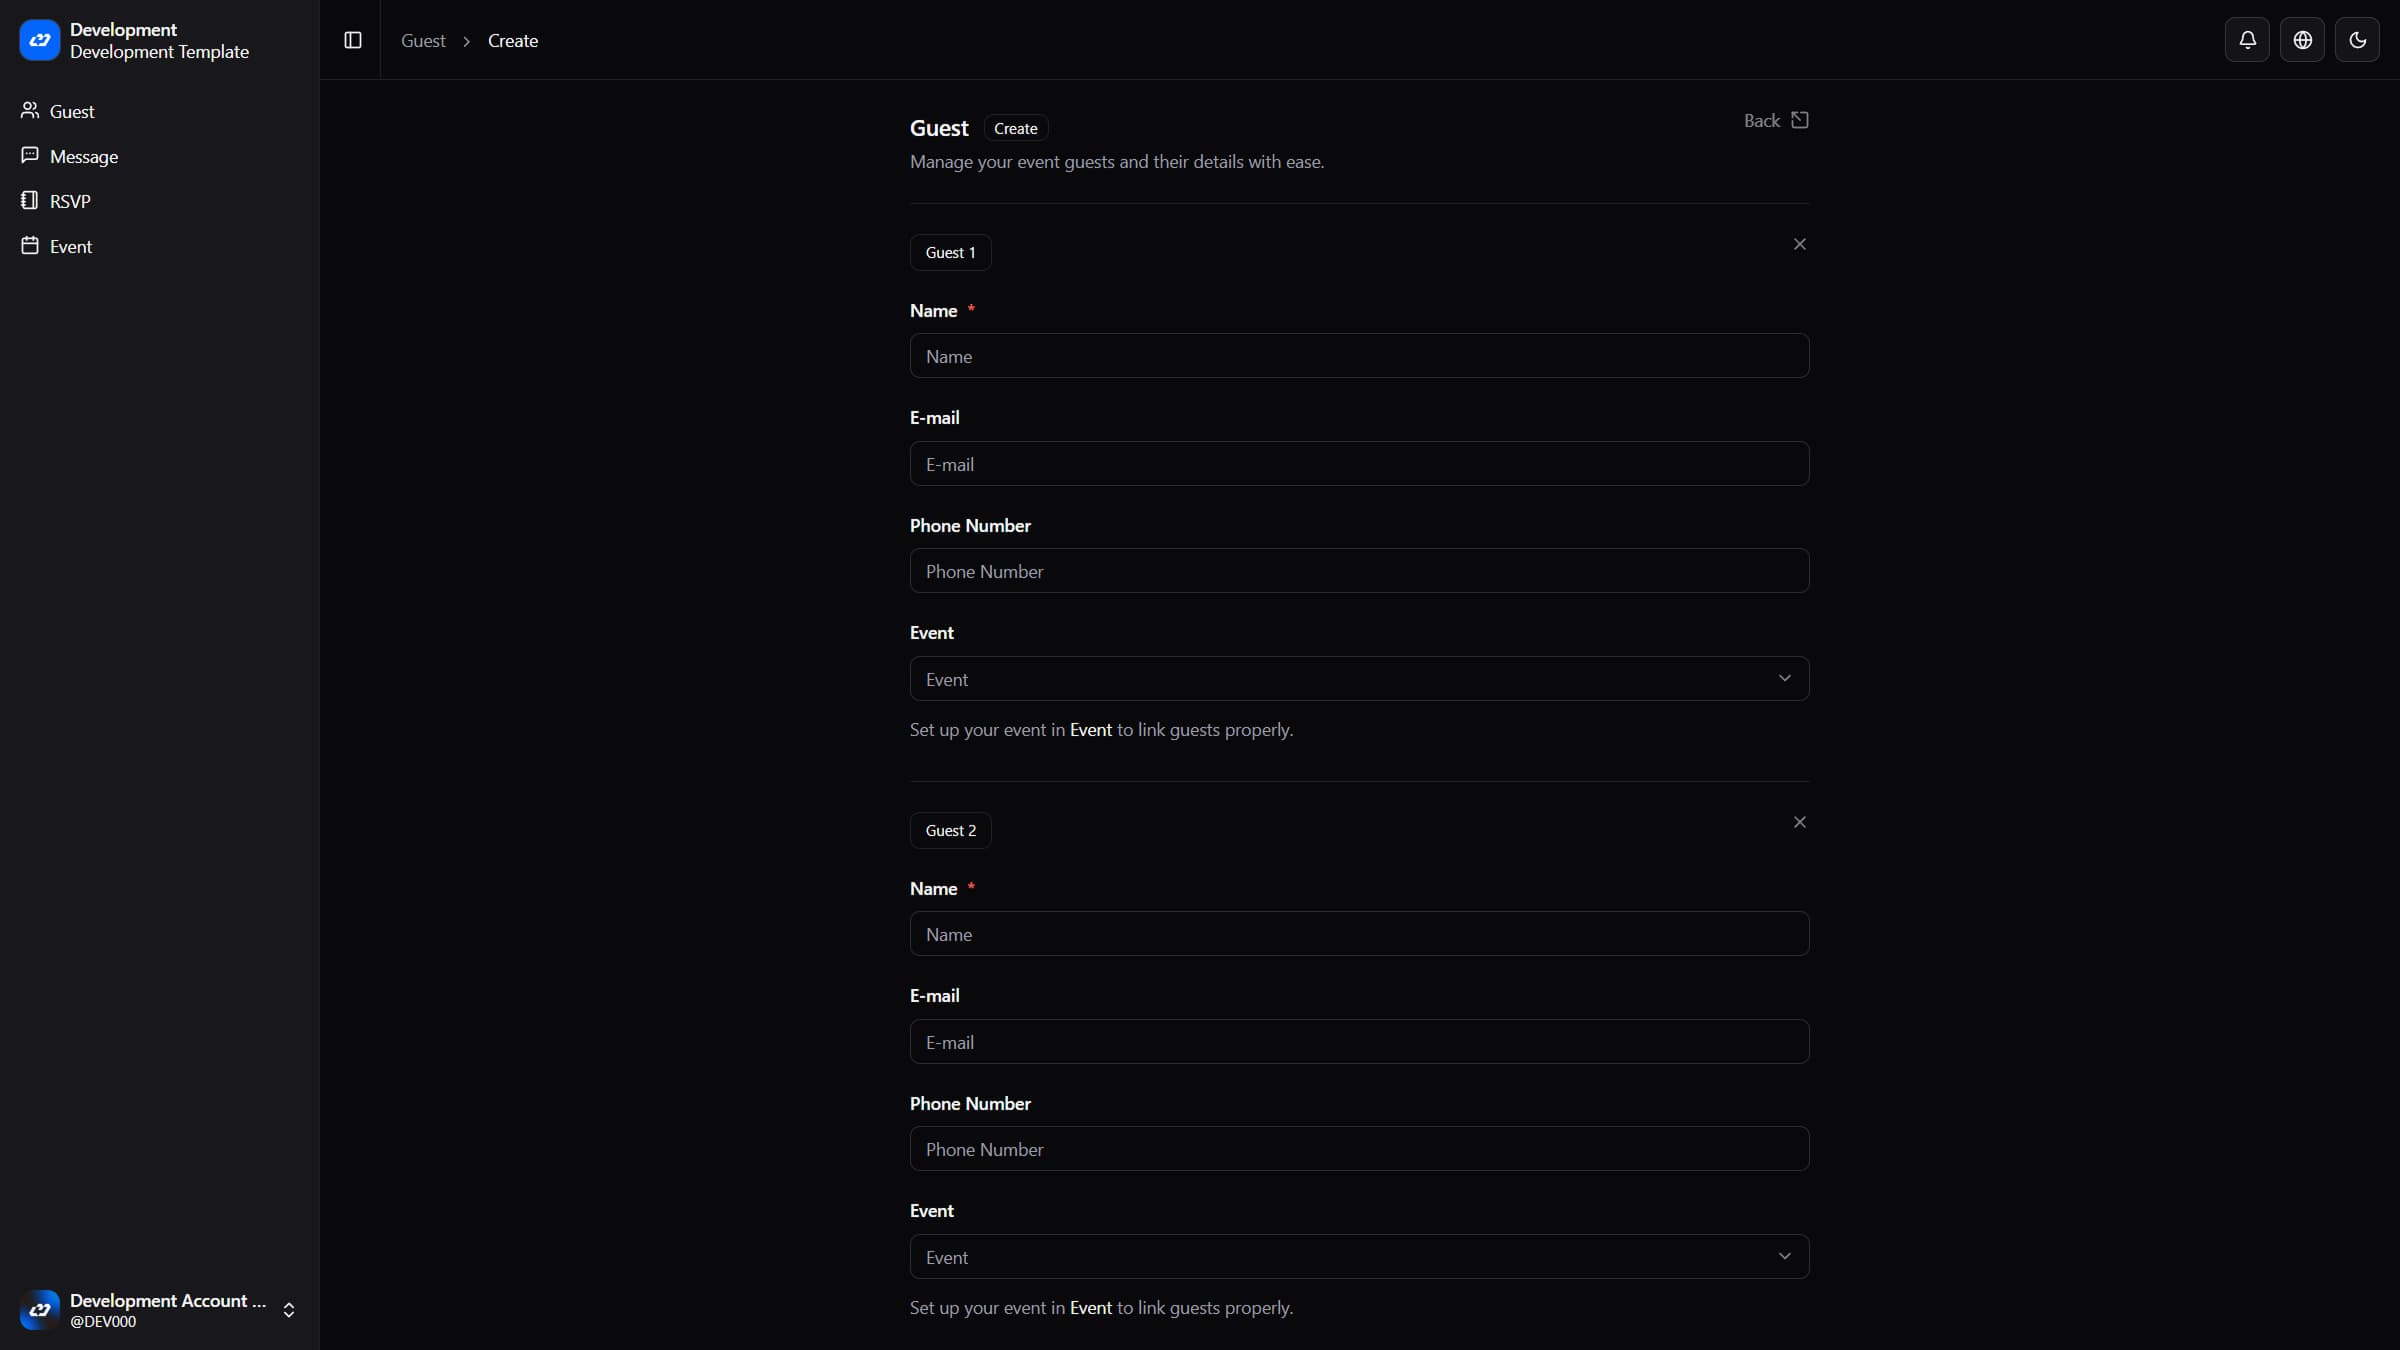This screenshot has height=1350, width=2400.
Task: Click the Back button
Action: pos(1775,121)
